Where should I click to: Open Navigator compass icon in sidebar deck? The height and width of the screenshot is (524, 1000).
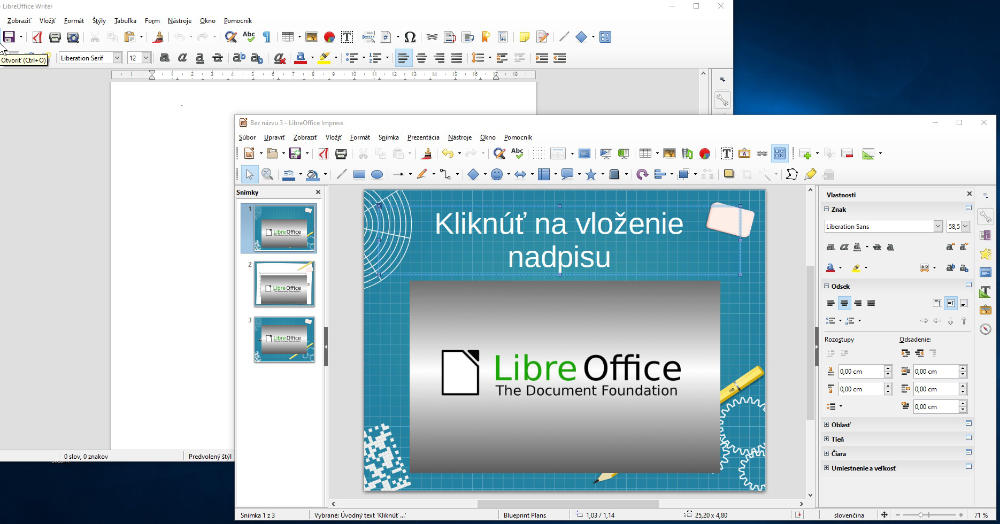[x=986, y=329]
